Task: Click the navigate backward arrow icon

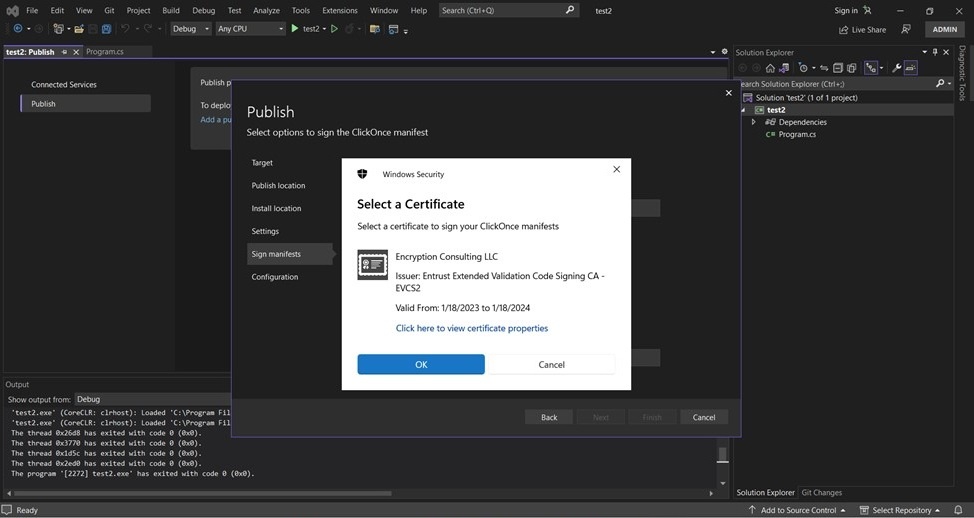Action: coord(18,29)
